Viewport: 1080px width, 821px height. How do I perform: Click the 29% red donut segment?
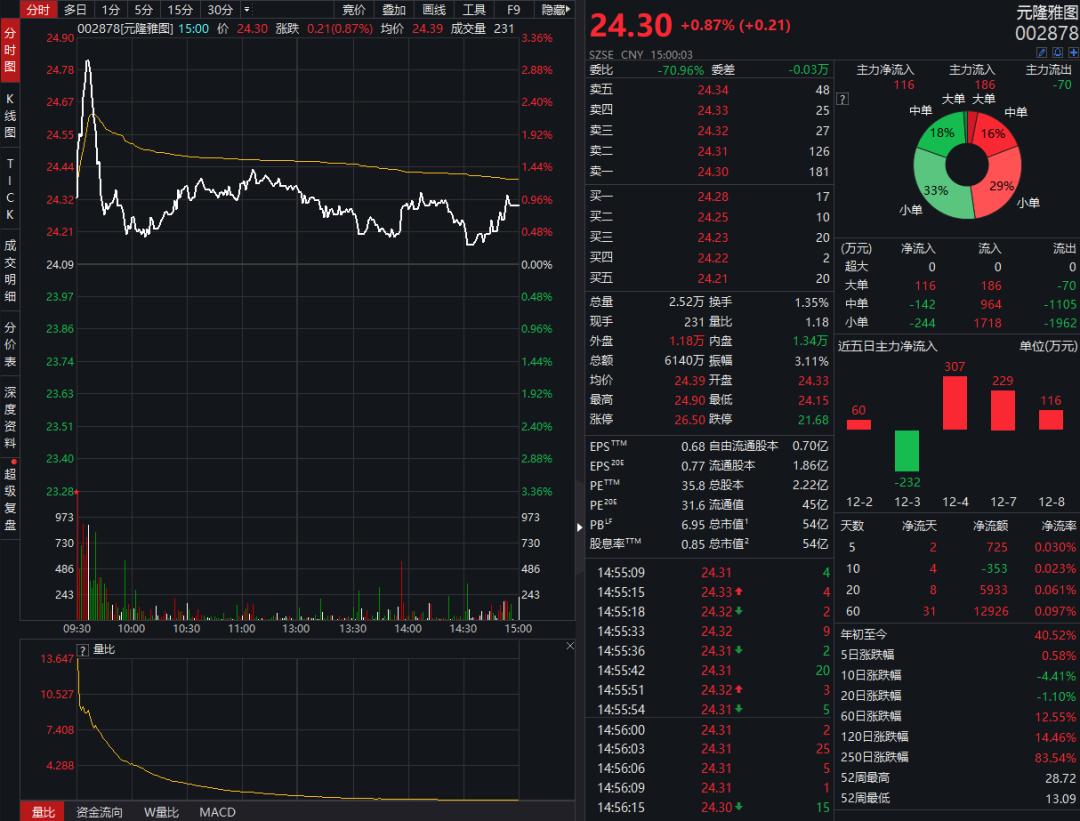coord(1000,186)
